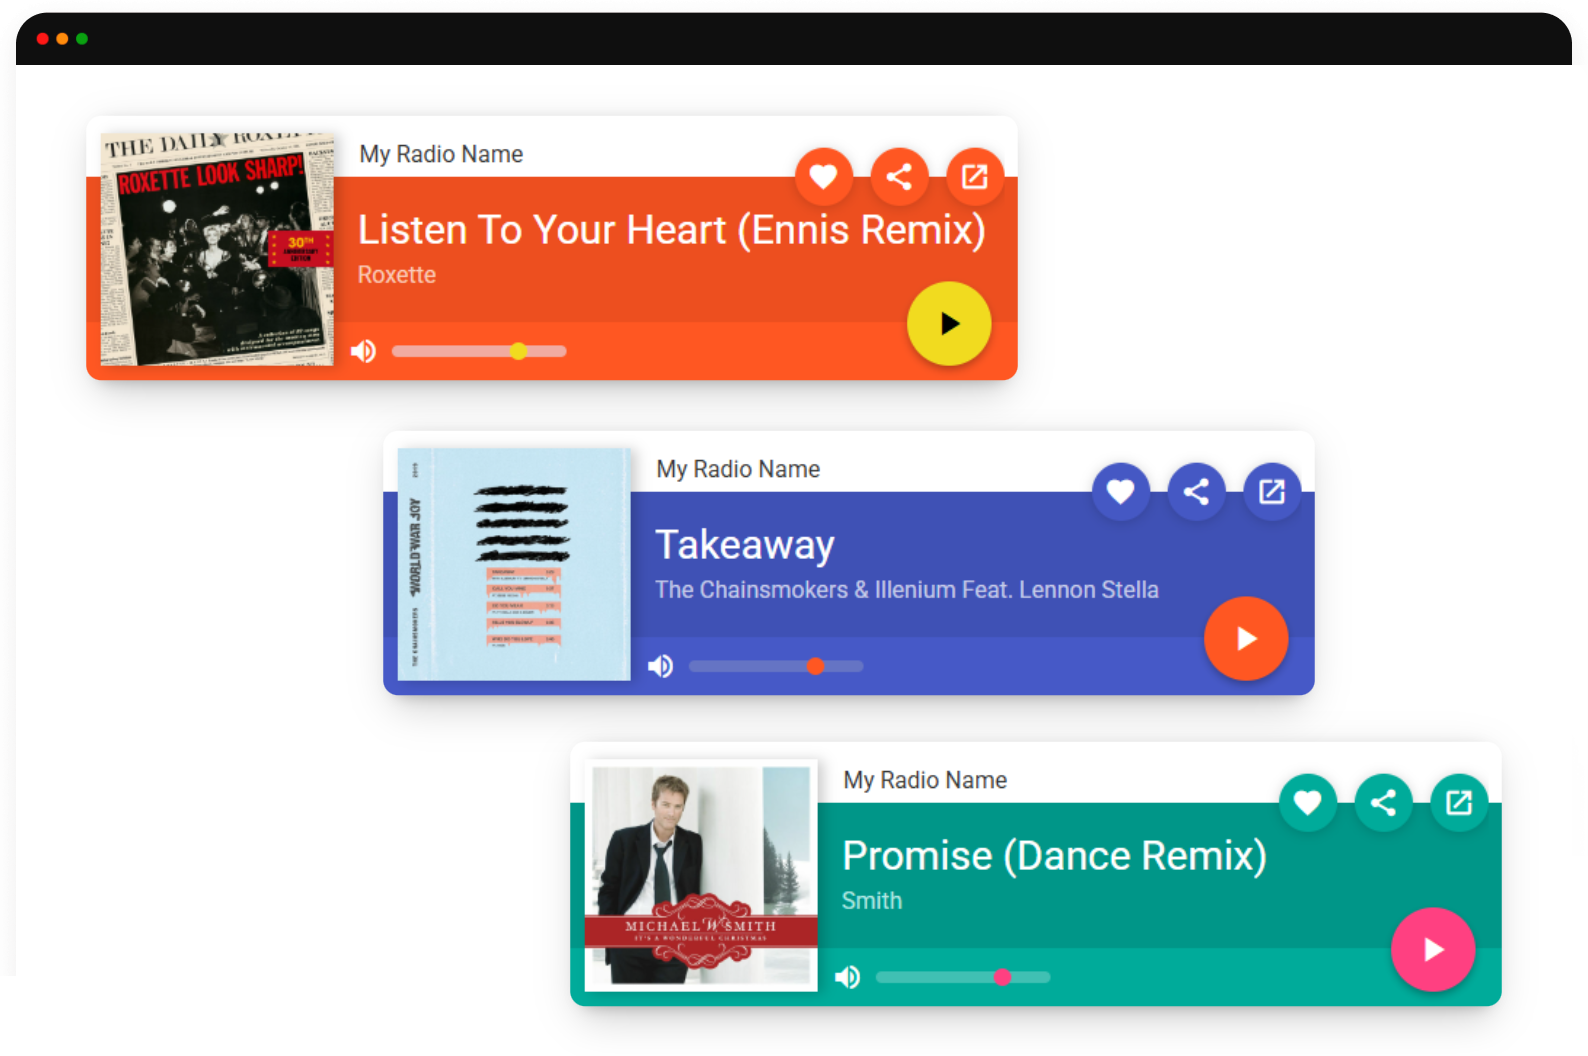Share the Takeaway track
1588x1056 pixels.
(1196, 492)
